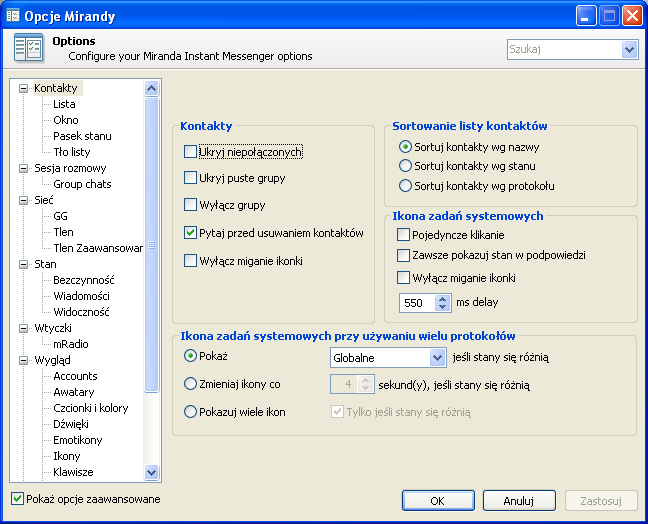Image resolution: width=648 pixels, height=524 pixels.
Task: Open Bezczynność status settings
Action: [x=84, y=280]
